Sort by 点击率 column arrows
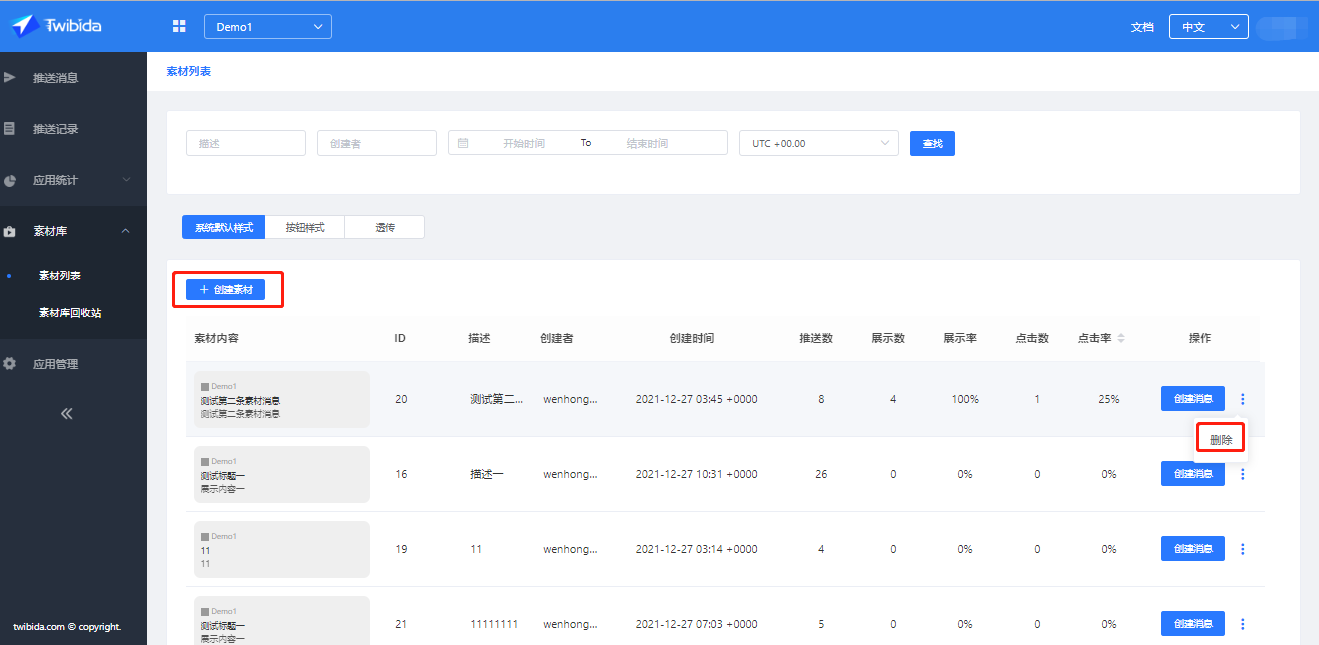 tap(1121, 338)
